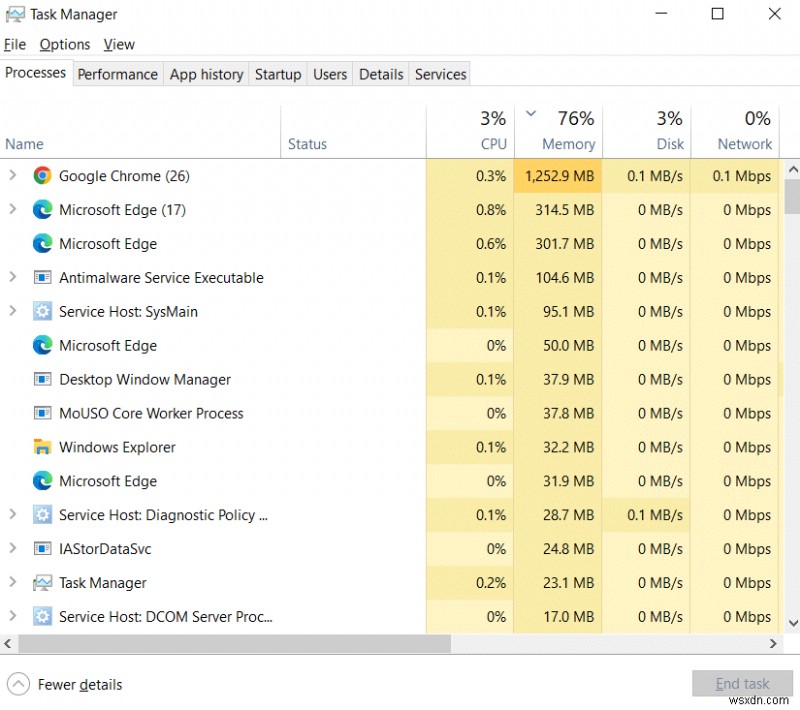Click the End task button
This screenshot has height=710, width=800.
click(x=742, y=683)
